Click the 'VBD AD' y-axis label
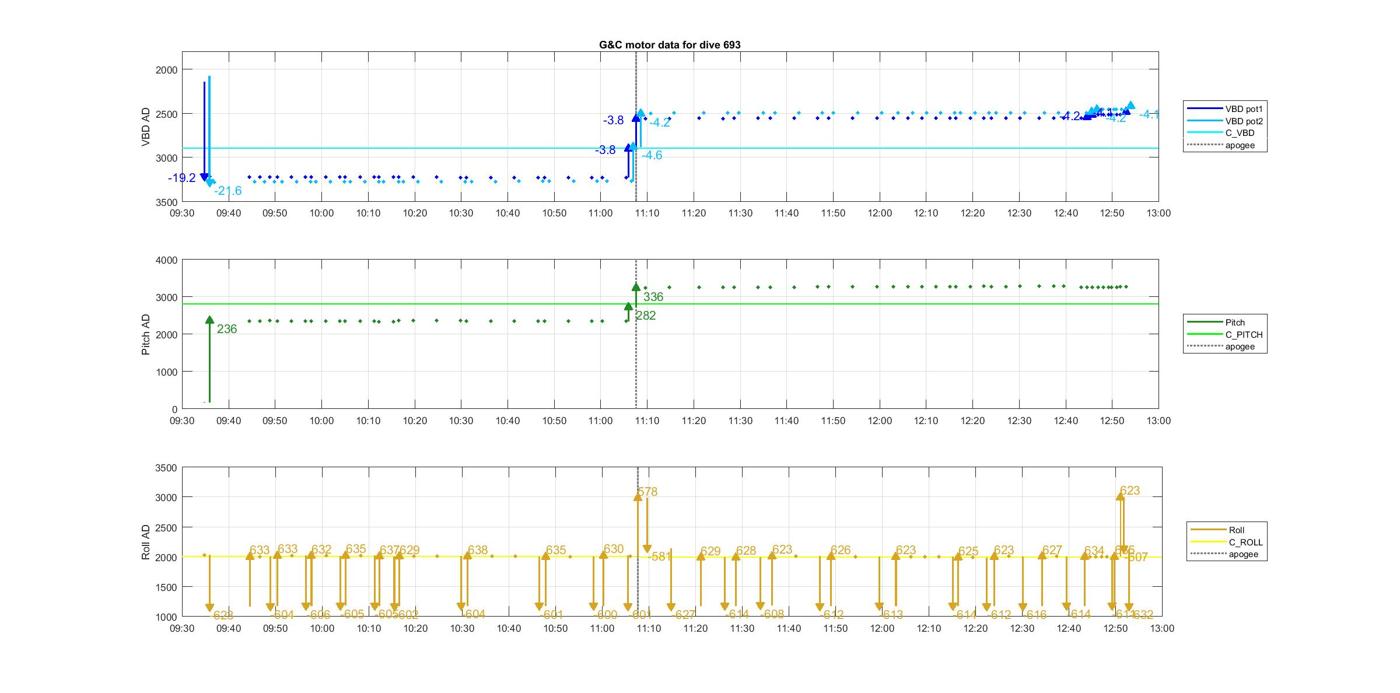Viewport: 1400px width, 693px height. pyautogui.click(x=146, y=128)
